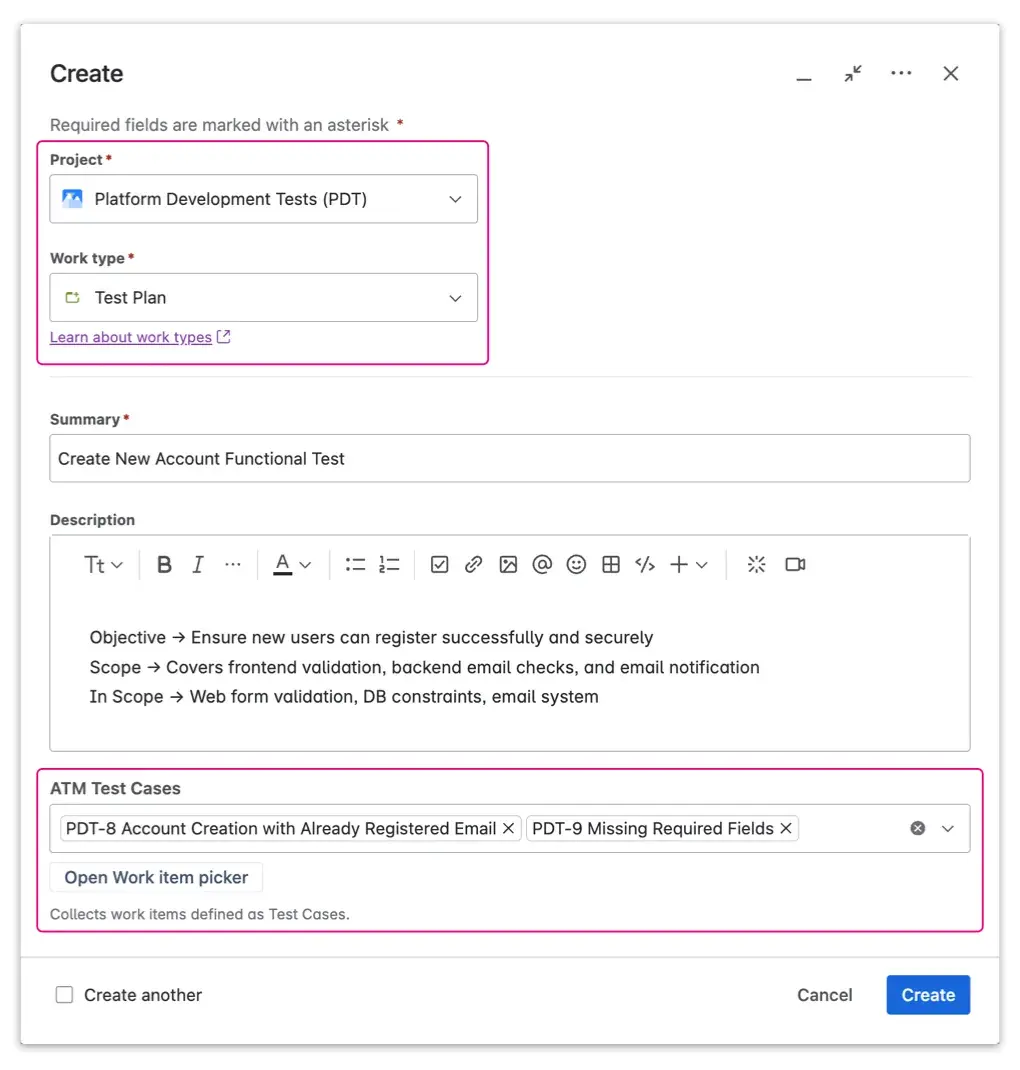
Task: Add a mention with the @ icon
Action: pyautogui.click(x=542, y=564)
